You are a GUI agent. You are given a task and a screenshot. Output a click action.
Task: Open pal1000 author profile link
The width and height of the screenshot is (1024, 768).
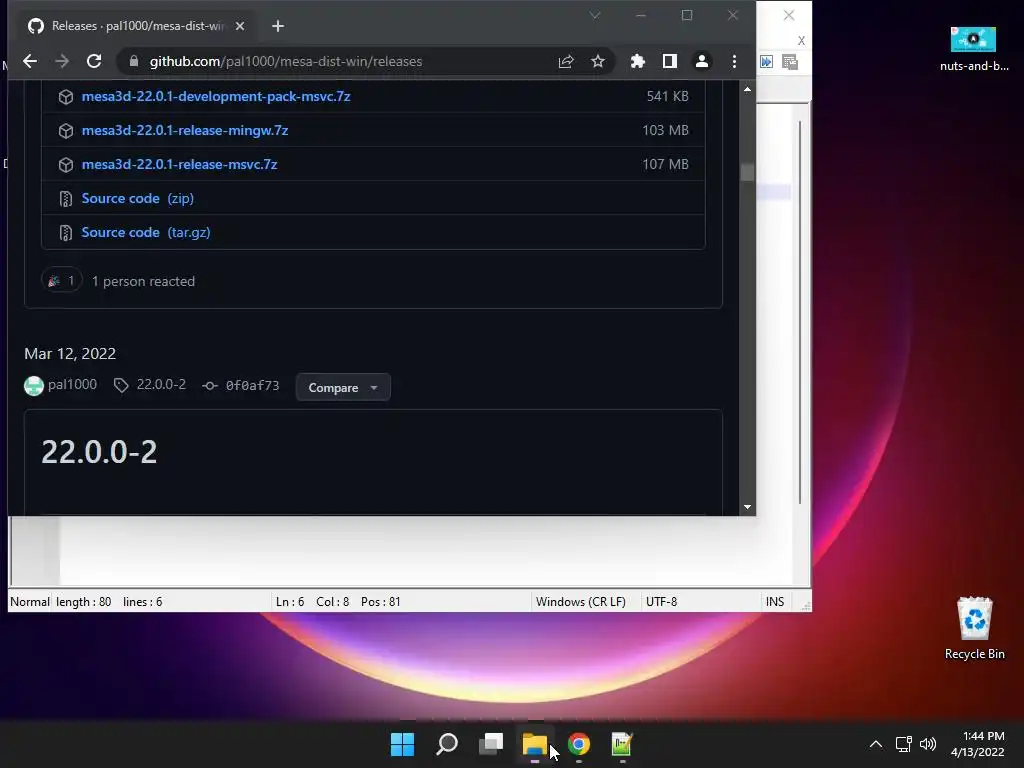(x=72, y=385)
